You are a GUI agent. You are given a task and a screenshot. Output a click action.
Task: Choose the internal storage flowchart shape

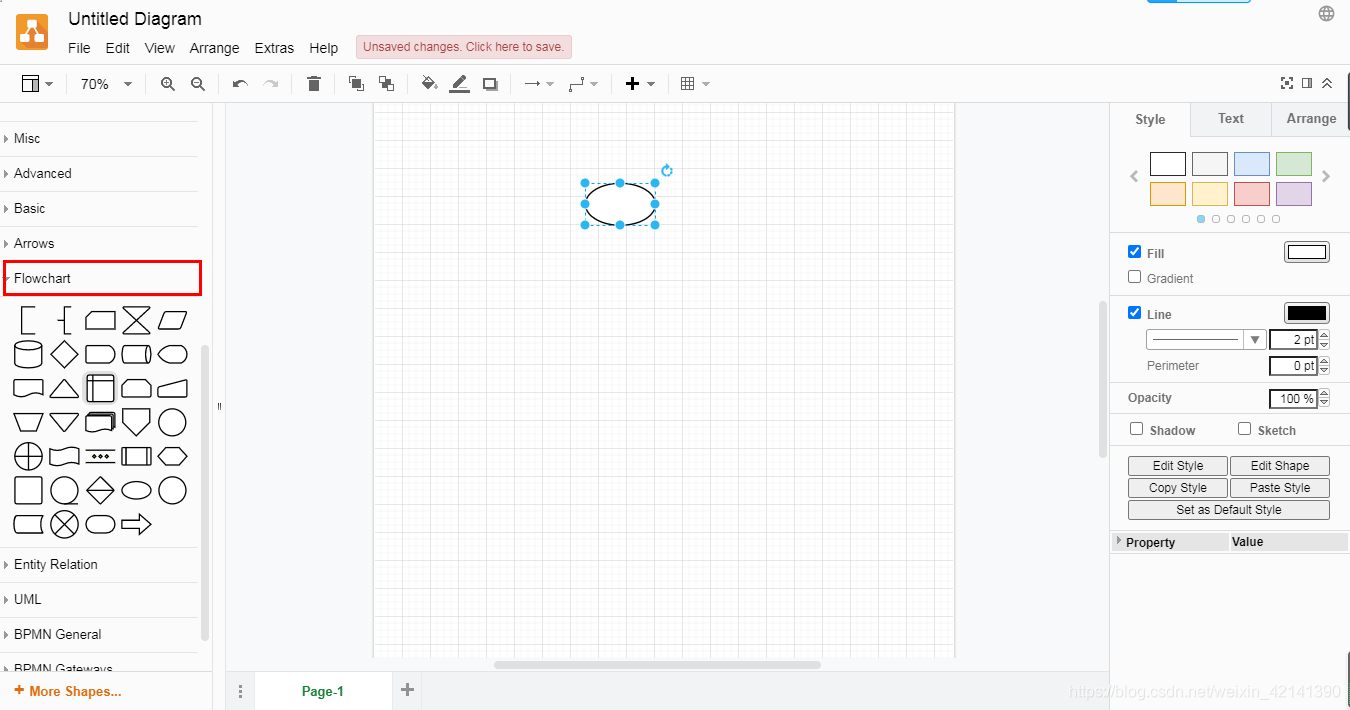pyautogui.click(x=100, y=388)
